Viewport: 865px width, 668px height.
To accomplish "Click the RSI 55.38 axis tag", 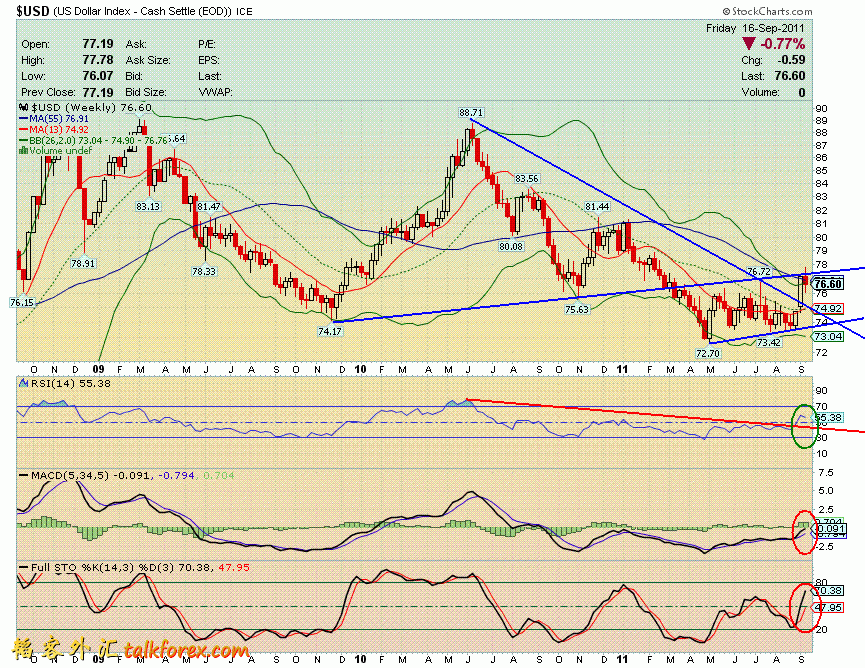I will tap(828, 418).
